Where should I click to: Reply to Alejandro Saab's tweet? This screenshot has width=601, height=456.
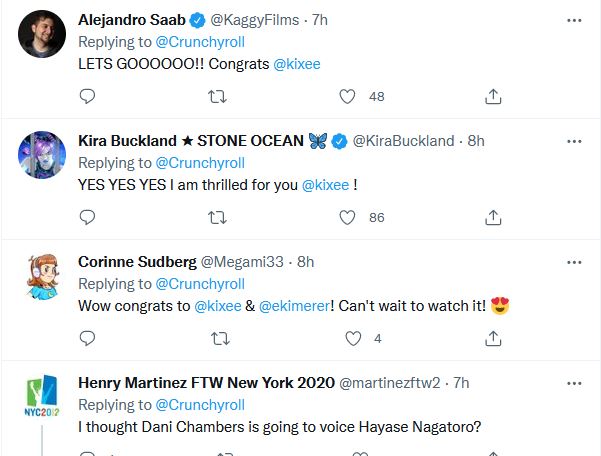[87, 97]
